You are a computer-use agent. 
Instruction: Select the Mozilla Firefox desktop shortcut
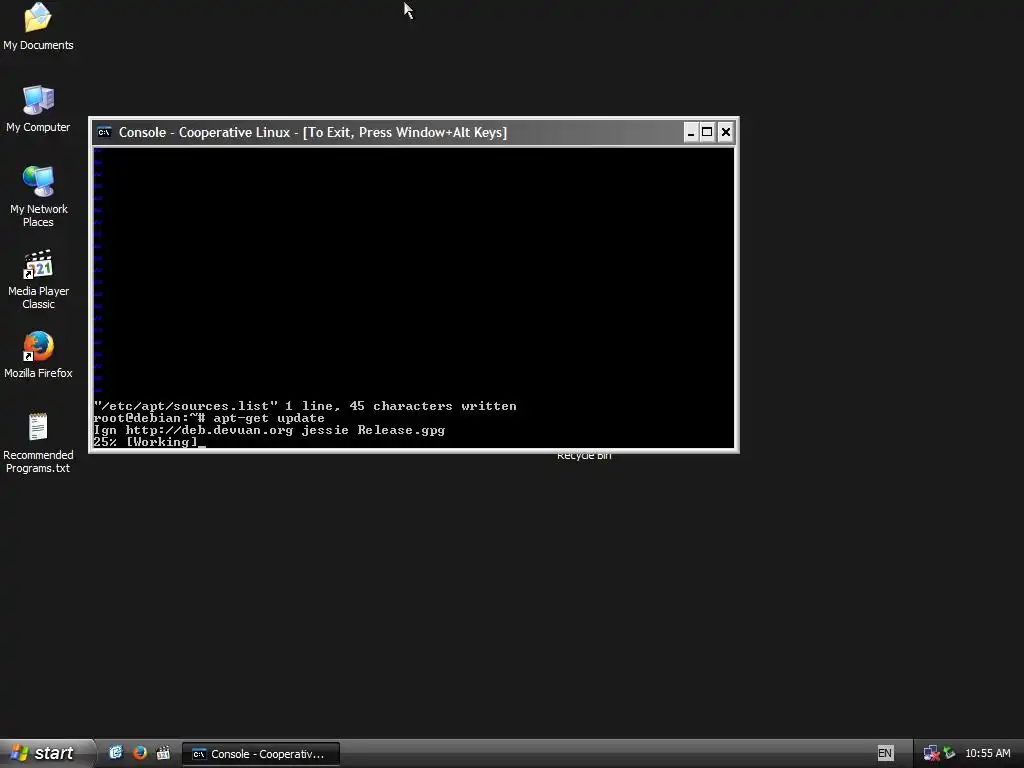(x=38, y=355)
